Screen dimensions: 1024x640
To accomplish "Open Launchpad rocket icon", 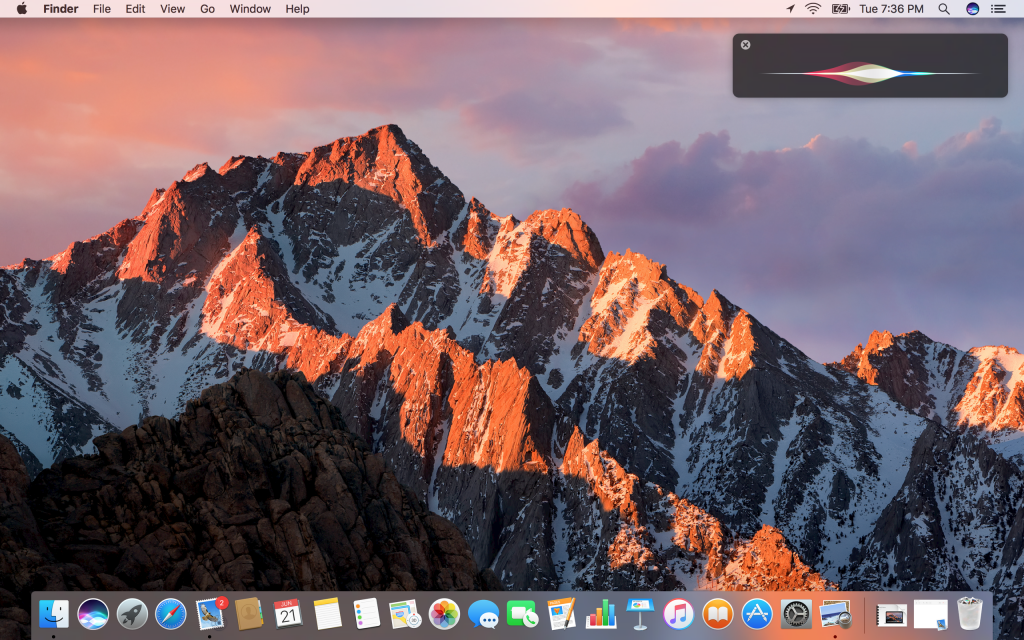I will (132, 613).
